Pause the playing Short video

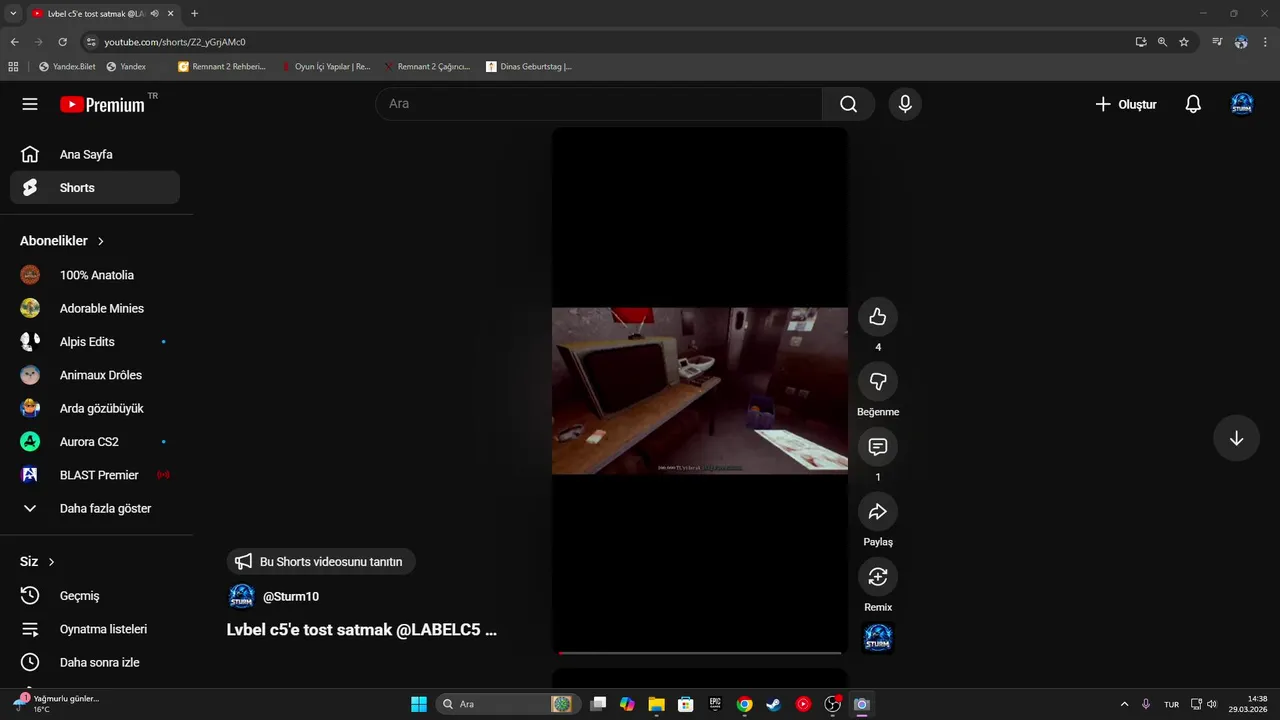point(700,390)
